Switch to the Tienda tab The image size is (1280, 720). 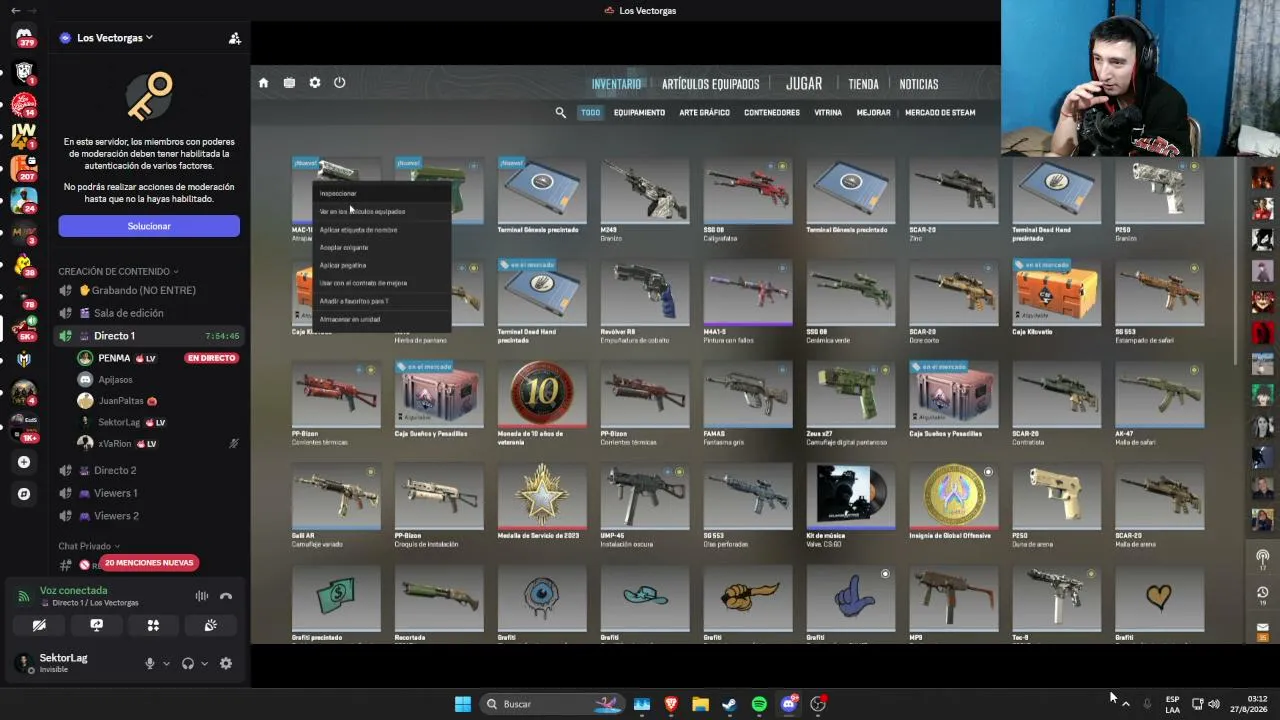tap(863, 84)
